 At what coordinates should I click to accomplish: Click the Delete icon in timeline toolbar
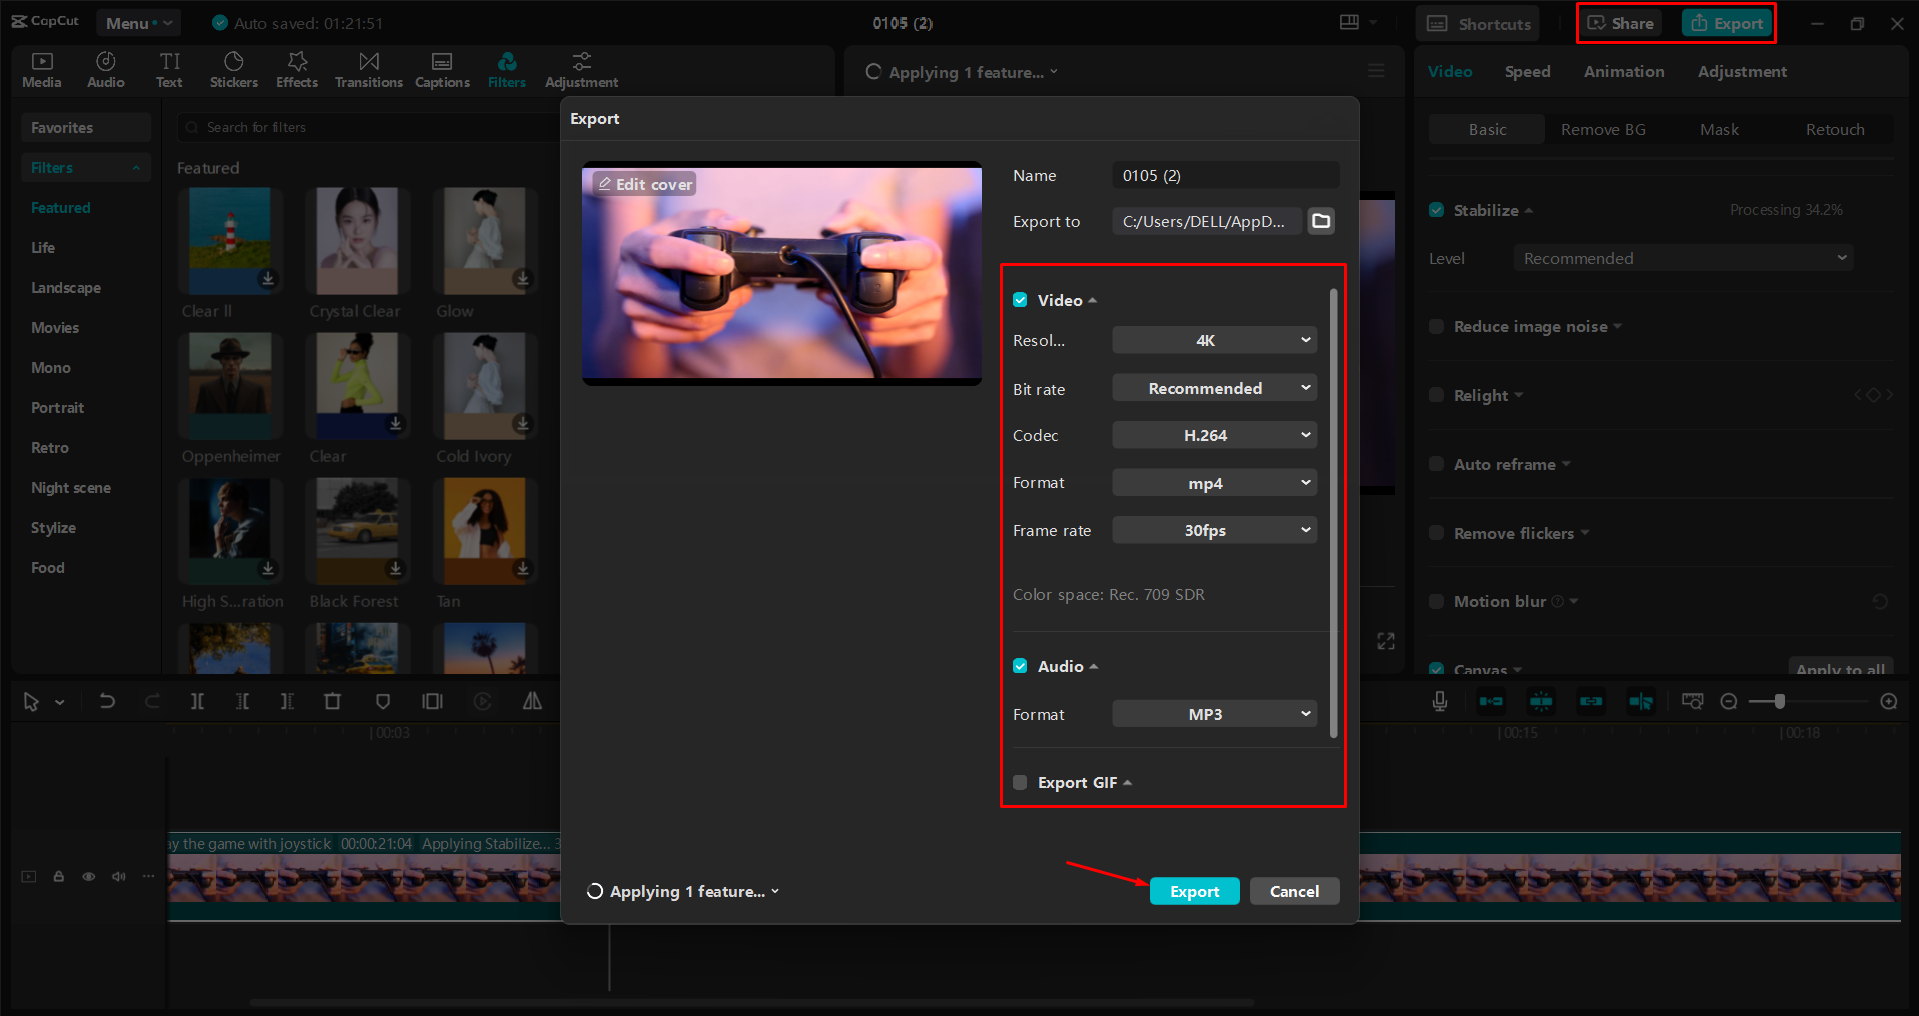point(333,701)
